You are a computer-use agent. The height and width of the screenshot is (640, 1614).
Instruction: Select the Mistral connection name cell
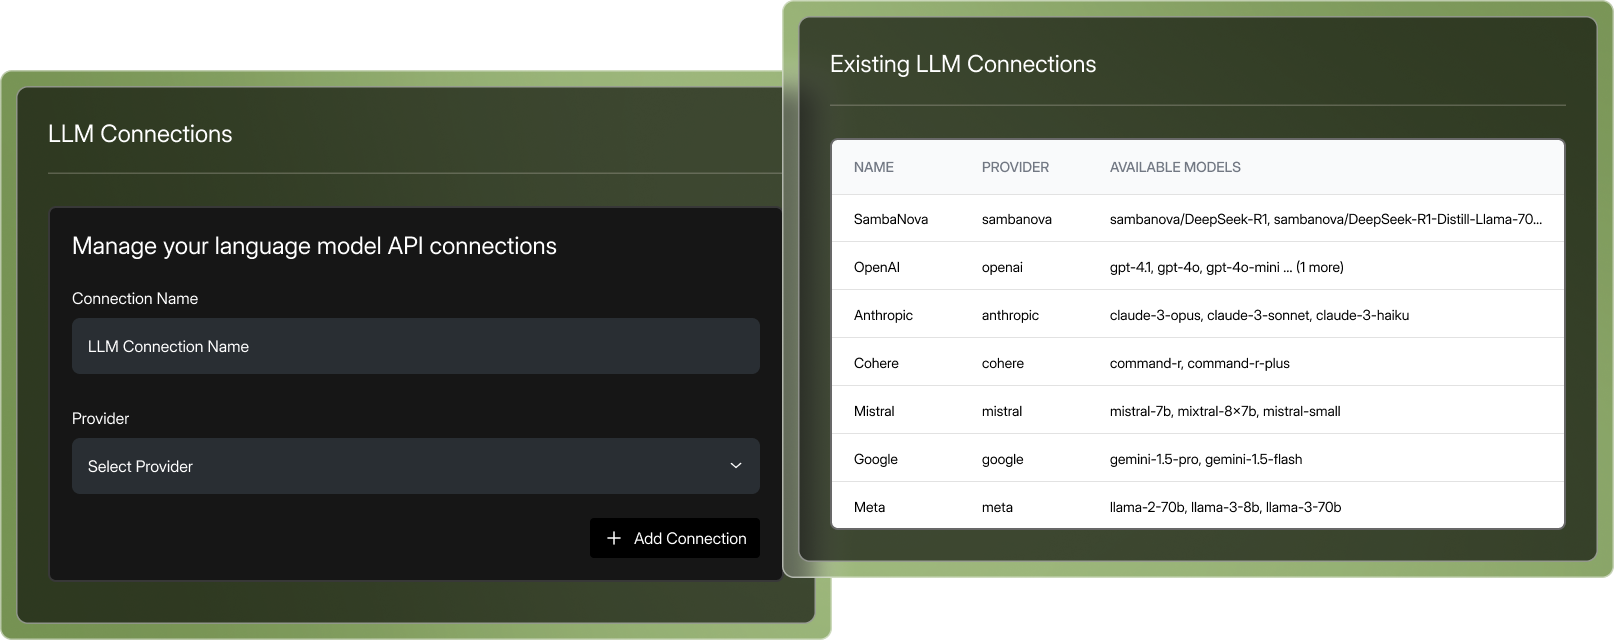874,411
